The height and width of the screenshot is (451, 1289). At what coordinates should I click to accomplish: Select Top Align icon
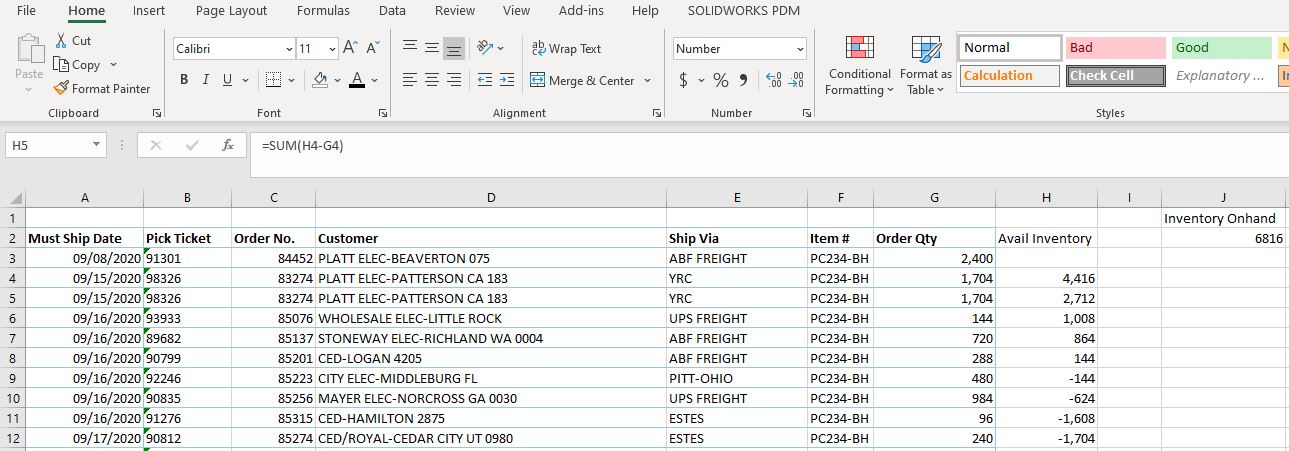pyautogui.click(x=410, y=48)
